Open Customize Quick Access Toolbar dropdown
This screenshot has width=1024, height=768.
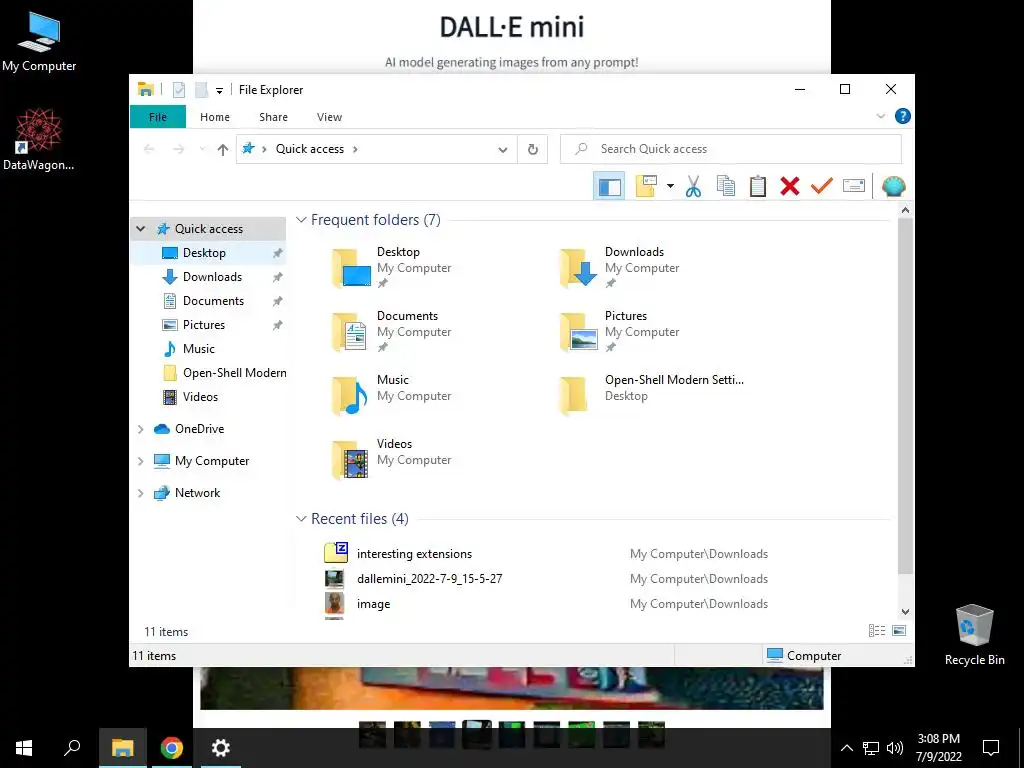coord(219,90)
